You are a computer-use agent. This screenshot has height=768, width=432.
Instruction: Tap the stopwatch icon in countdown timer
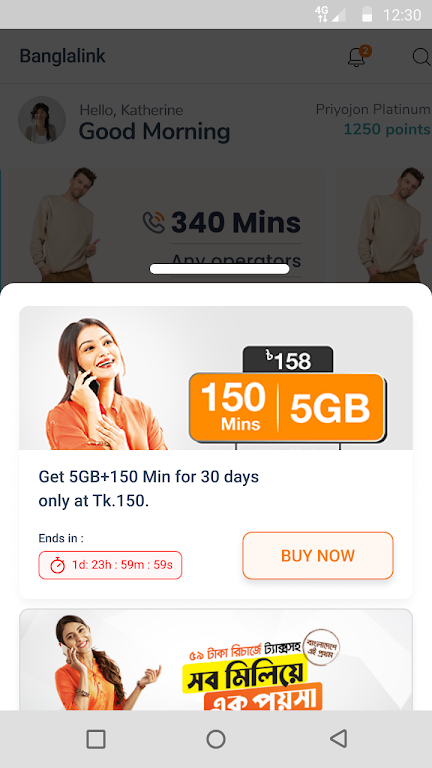(58, 565)
